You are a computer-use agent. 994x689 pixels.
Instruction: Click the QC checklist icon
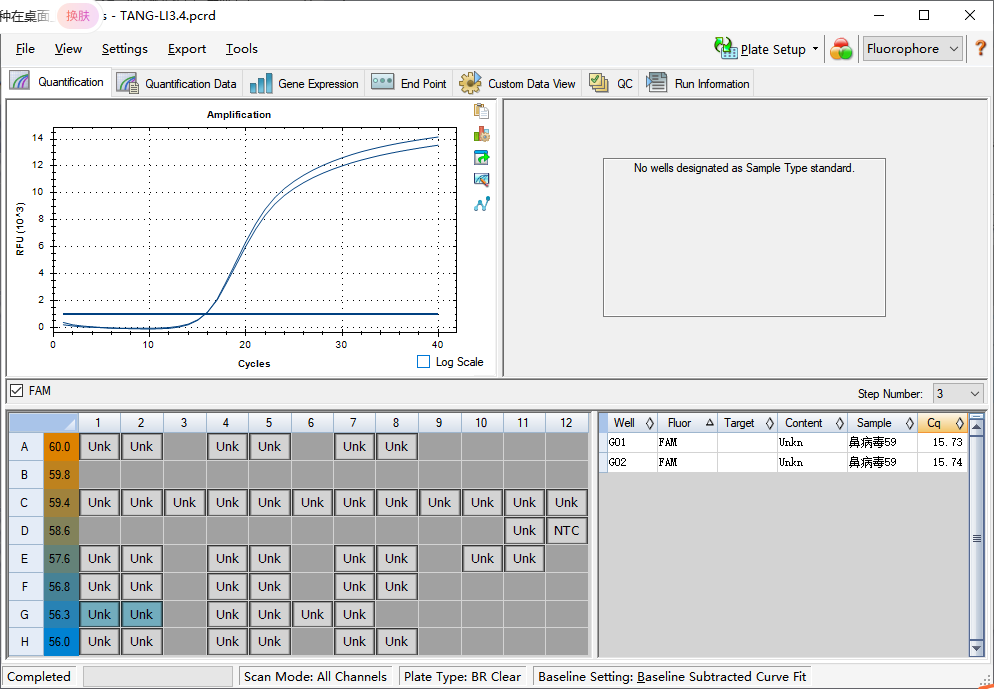tap(598, 83)
